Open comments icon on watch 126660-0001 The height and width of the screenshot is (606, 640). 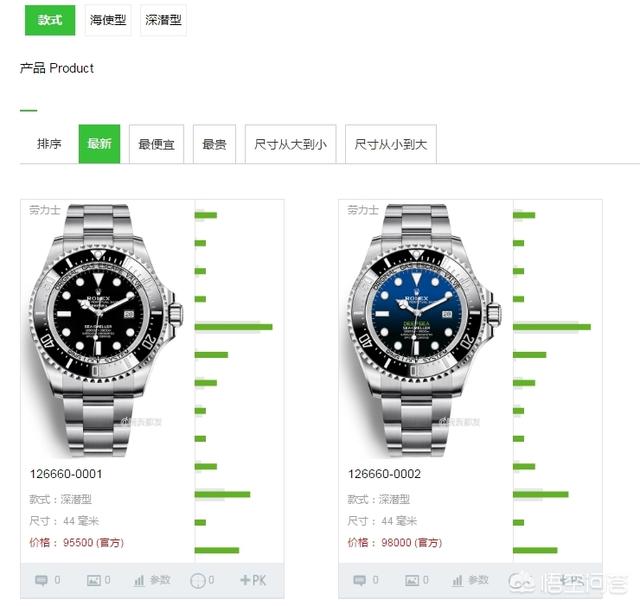tap(41, 580)
